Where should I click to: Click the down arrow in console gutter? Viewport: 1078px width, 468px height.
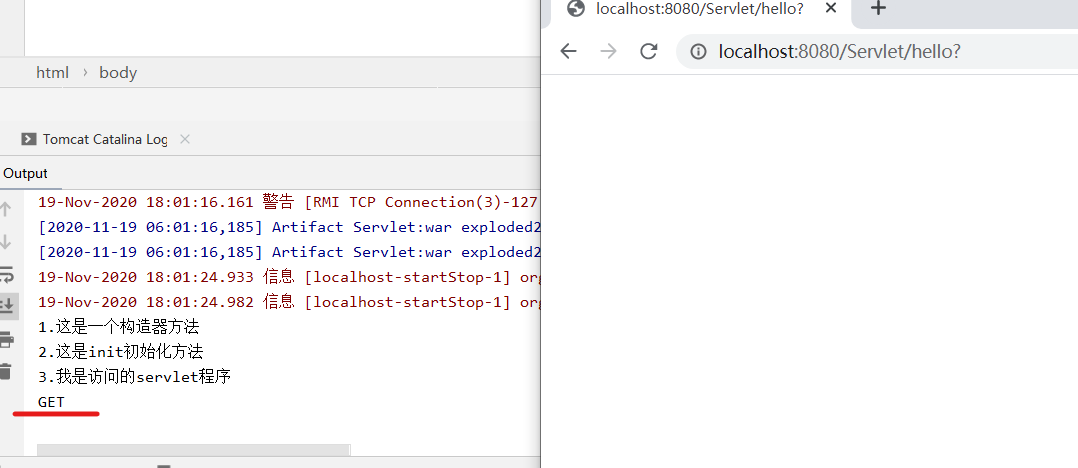pos(6,241)
